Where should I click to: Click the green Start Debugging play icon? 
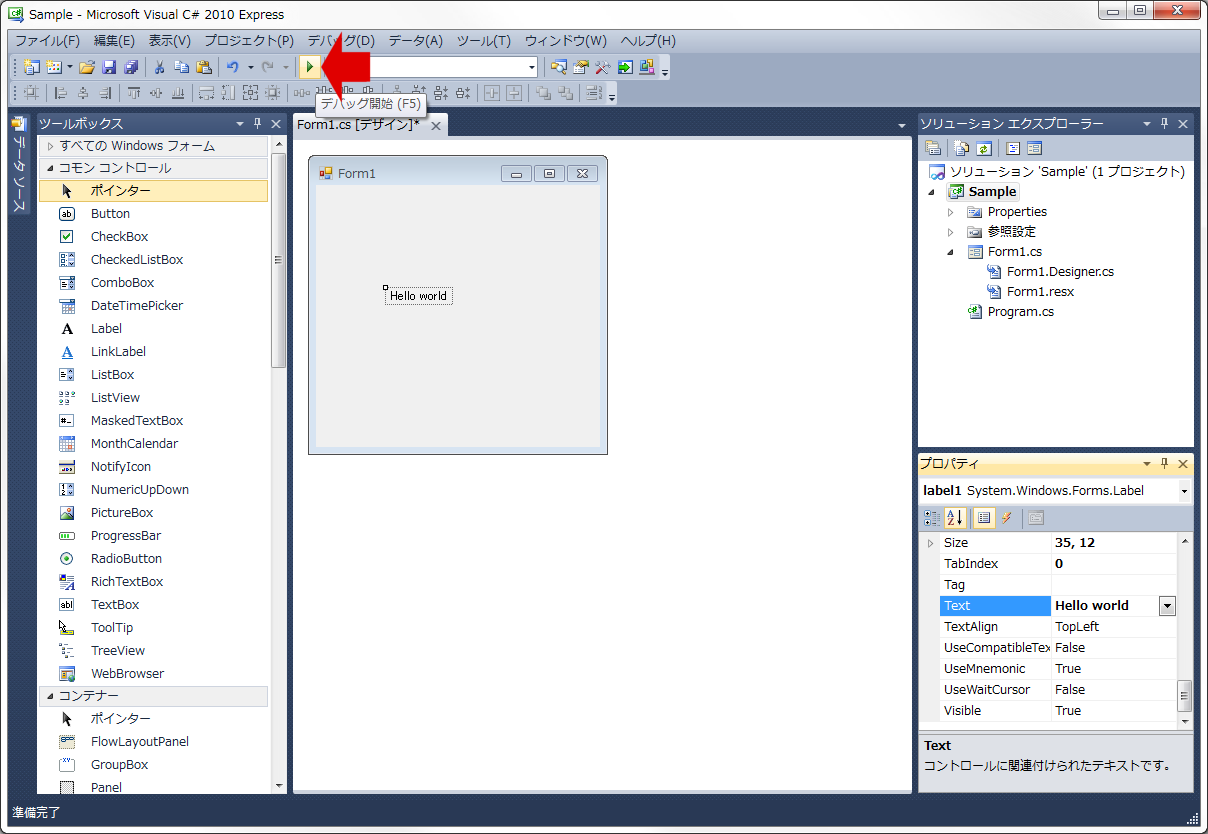(310, 67)
